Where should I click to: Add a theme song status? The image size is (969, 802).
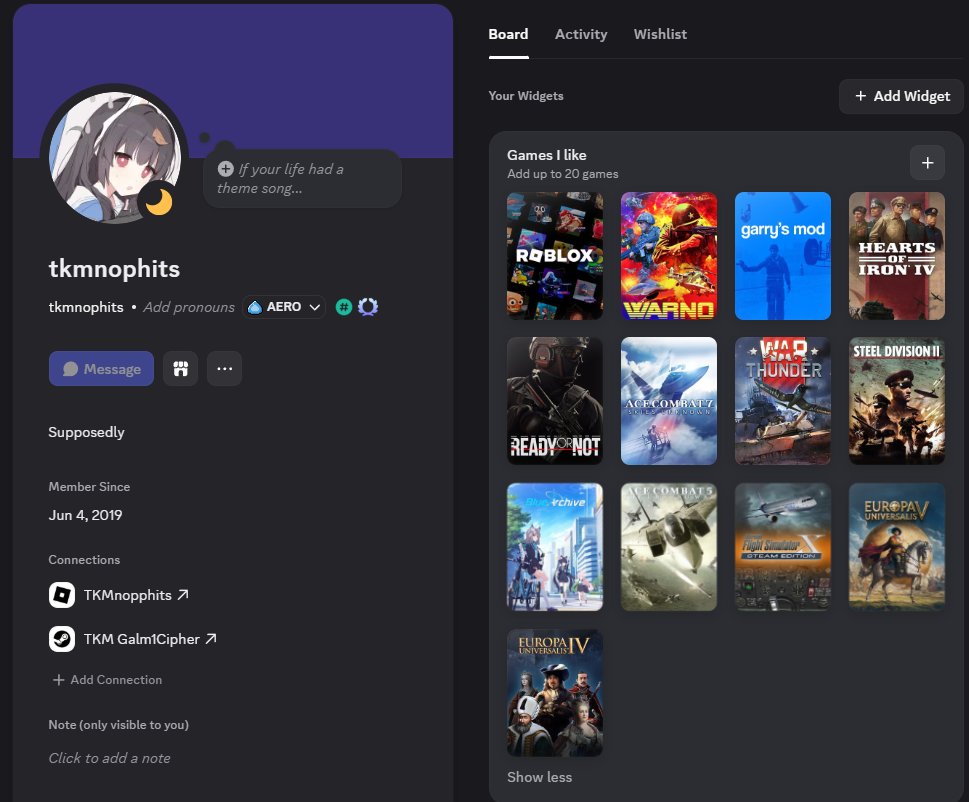(302, 178)
